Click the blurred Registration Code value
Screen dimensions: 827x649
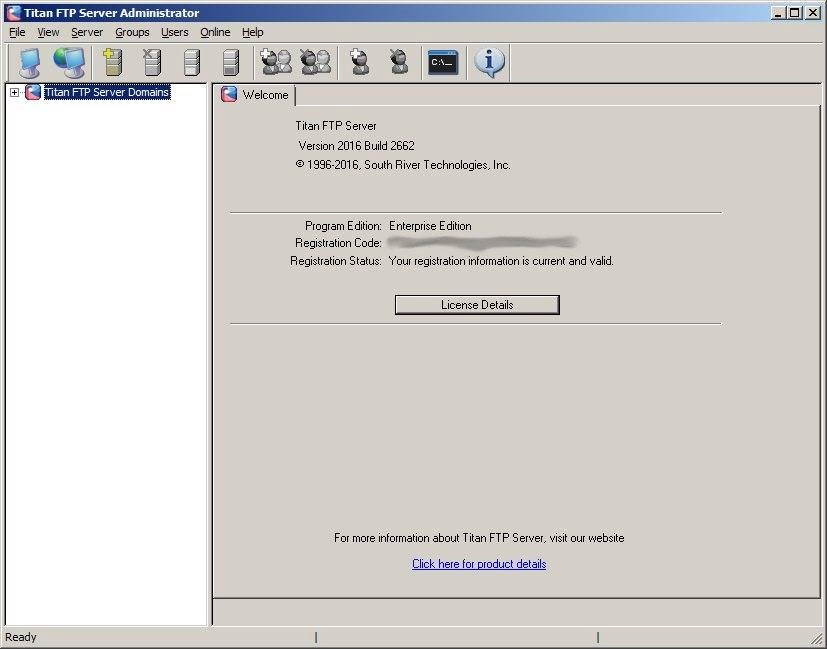pyautogui.click(x=482, y=243)
